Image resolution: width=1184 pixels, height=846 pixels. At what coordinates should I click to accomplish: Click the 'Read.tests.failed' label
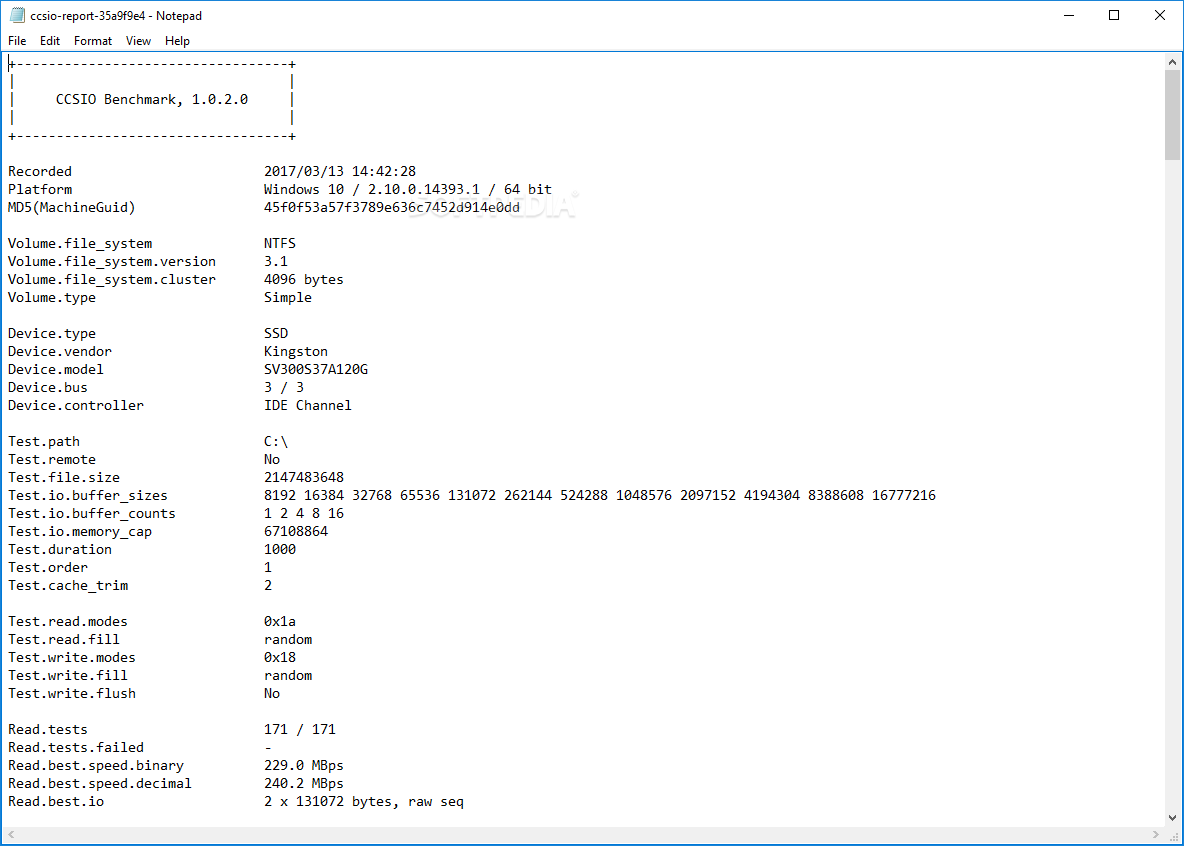(76, 748)
